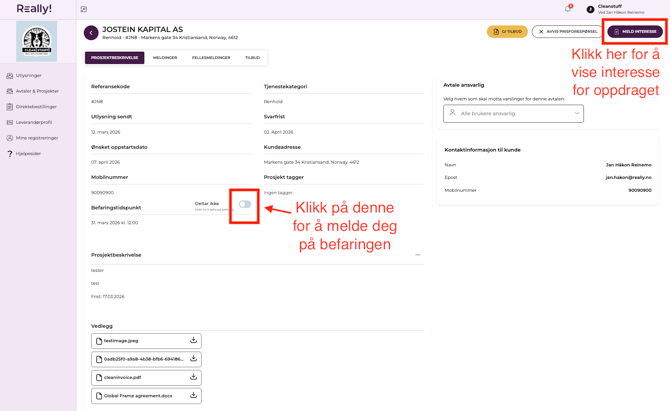The height and width of the screenshot is (411, 670).
Task: Go to Avtaler & Prosjekter
Action: (36, 91)
